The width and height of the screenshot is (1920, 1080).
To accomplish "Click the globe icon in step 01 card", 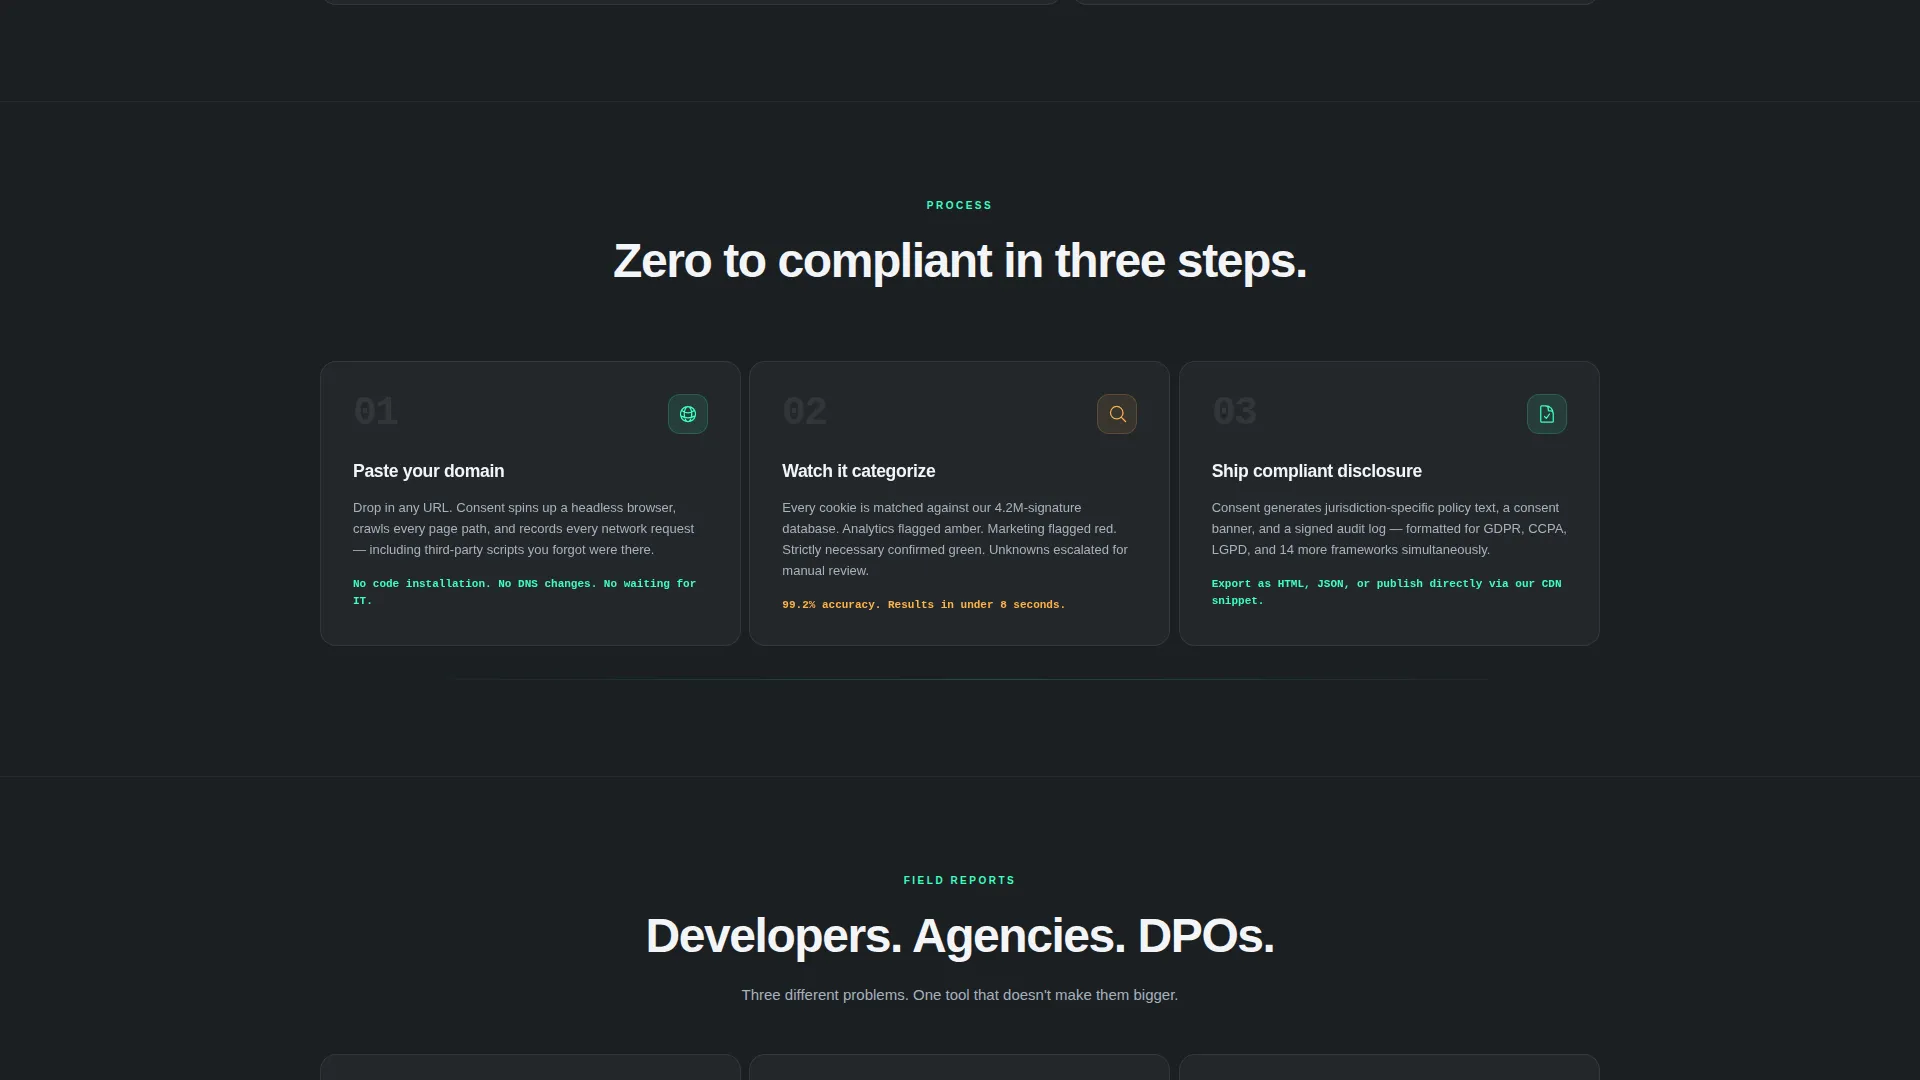I will [688, 414].
